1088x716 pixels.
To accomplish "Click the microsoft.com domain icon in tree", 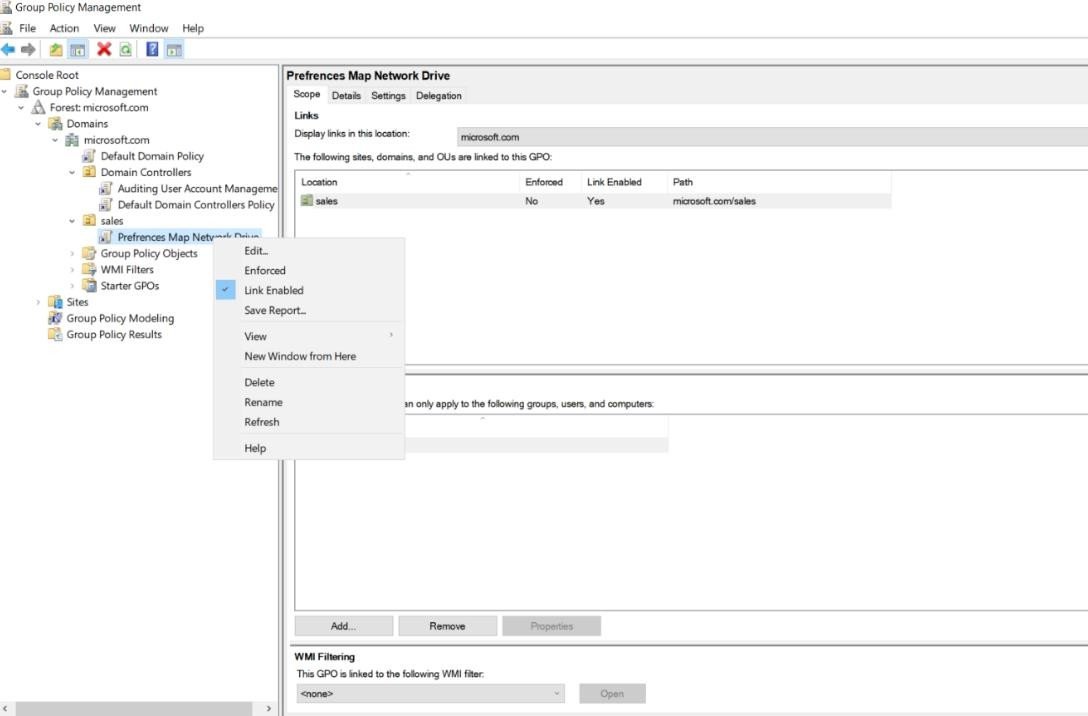I will (x=72, y=139).
